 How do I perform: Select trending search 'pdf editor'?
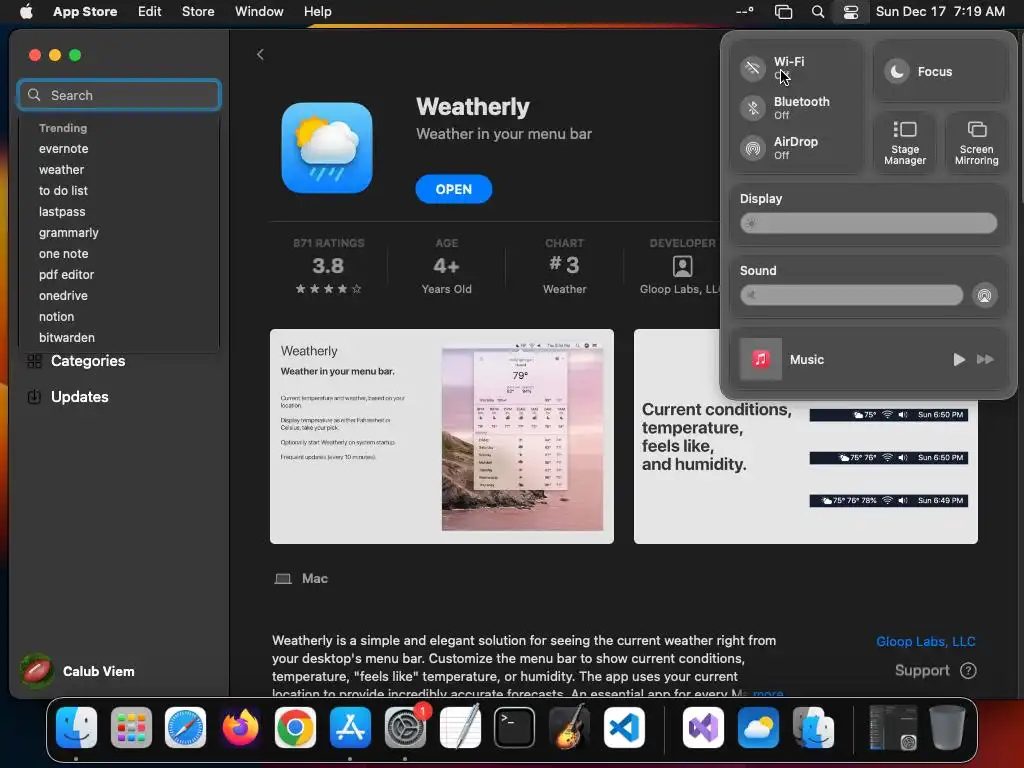click(x=66, y=274)
